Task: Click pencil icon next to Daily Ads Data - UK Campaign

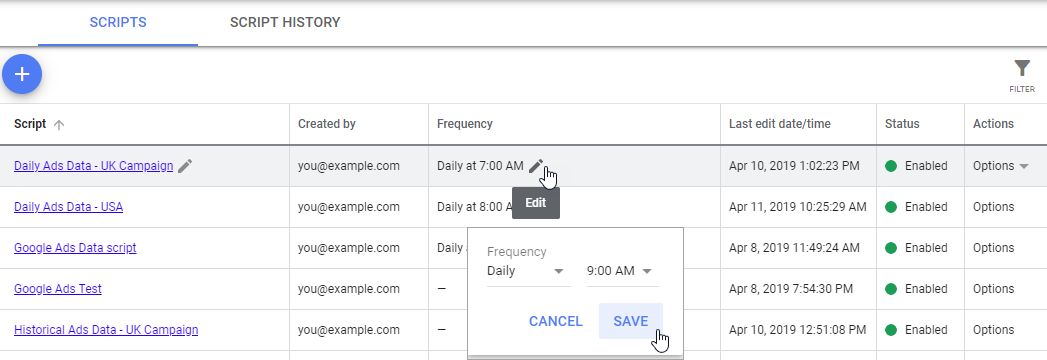Action: click(185, 166)
